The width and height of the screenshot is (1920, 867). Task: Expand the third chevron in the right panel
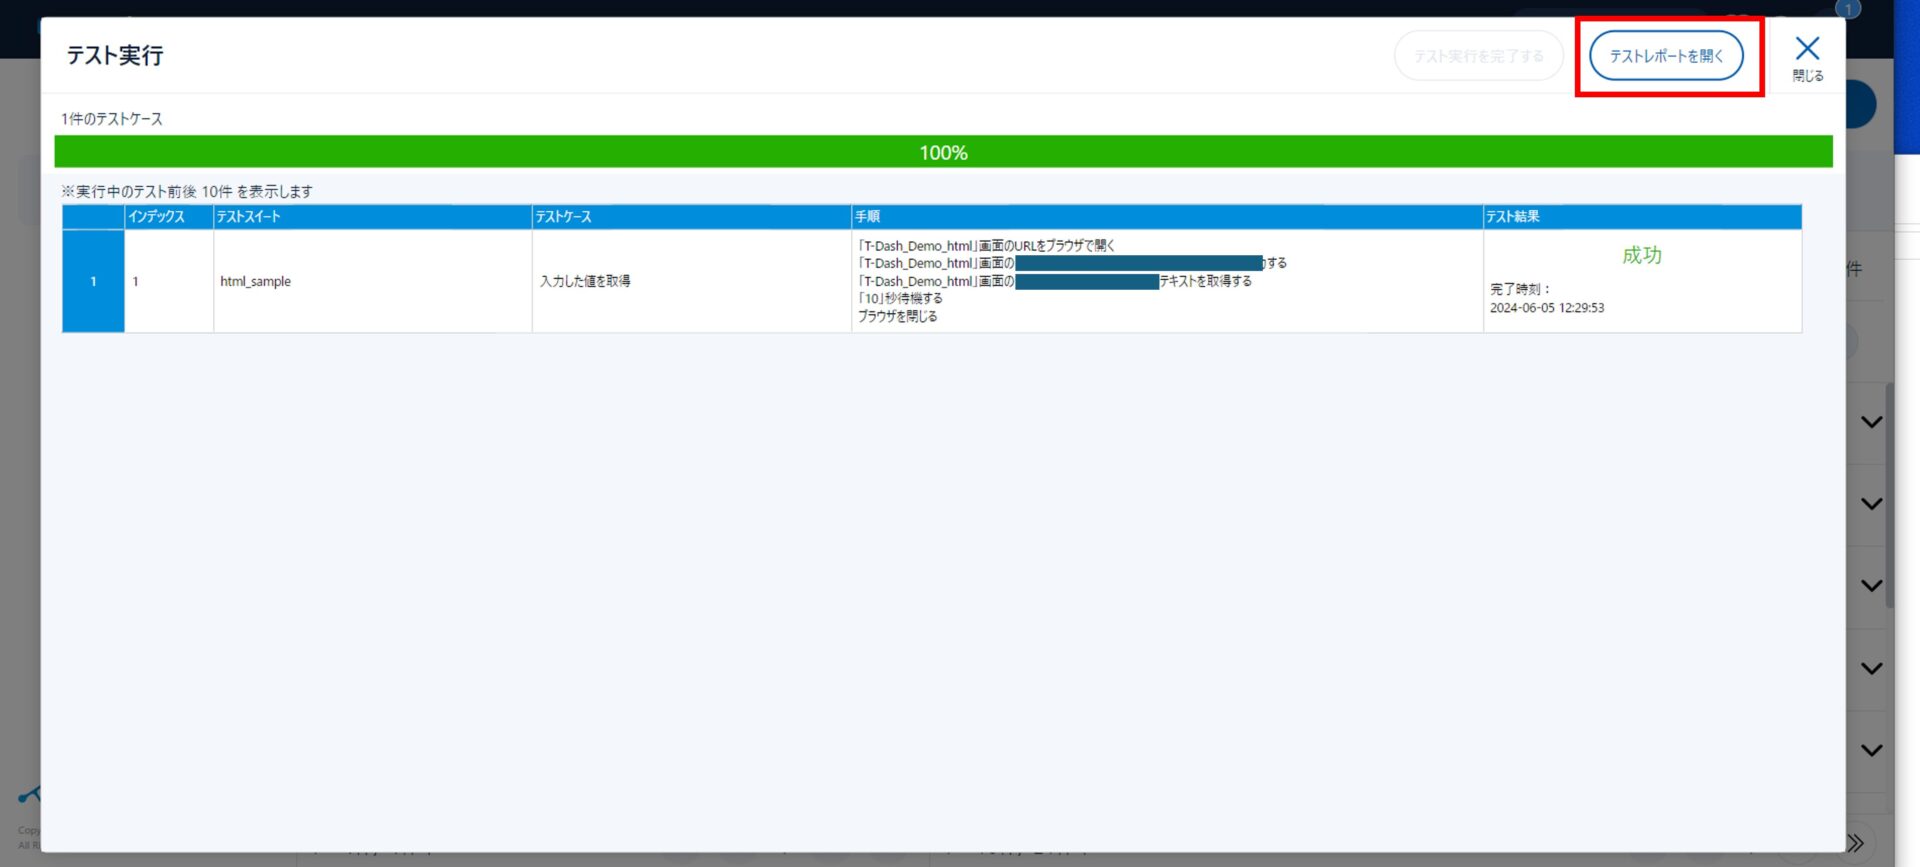(x=1872, y=586)
